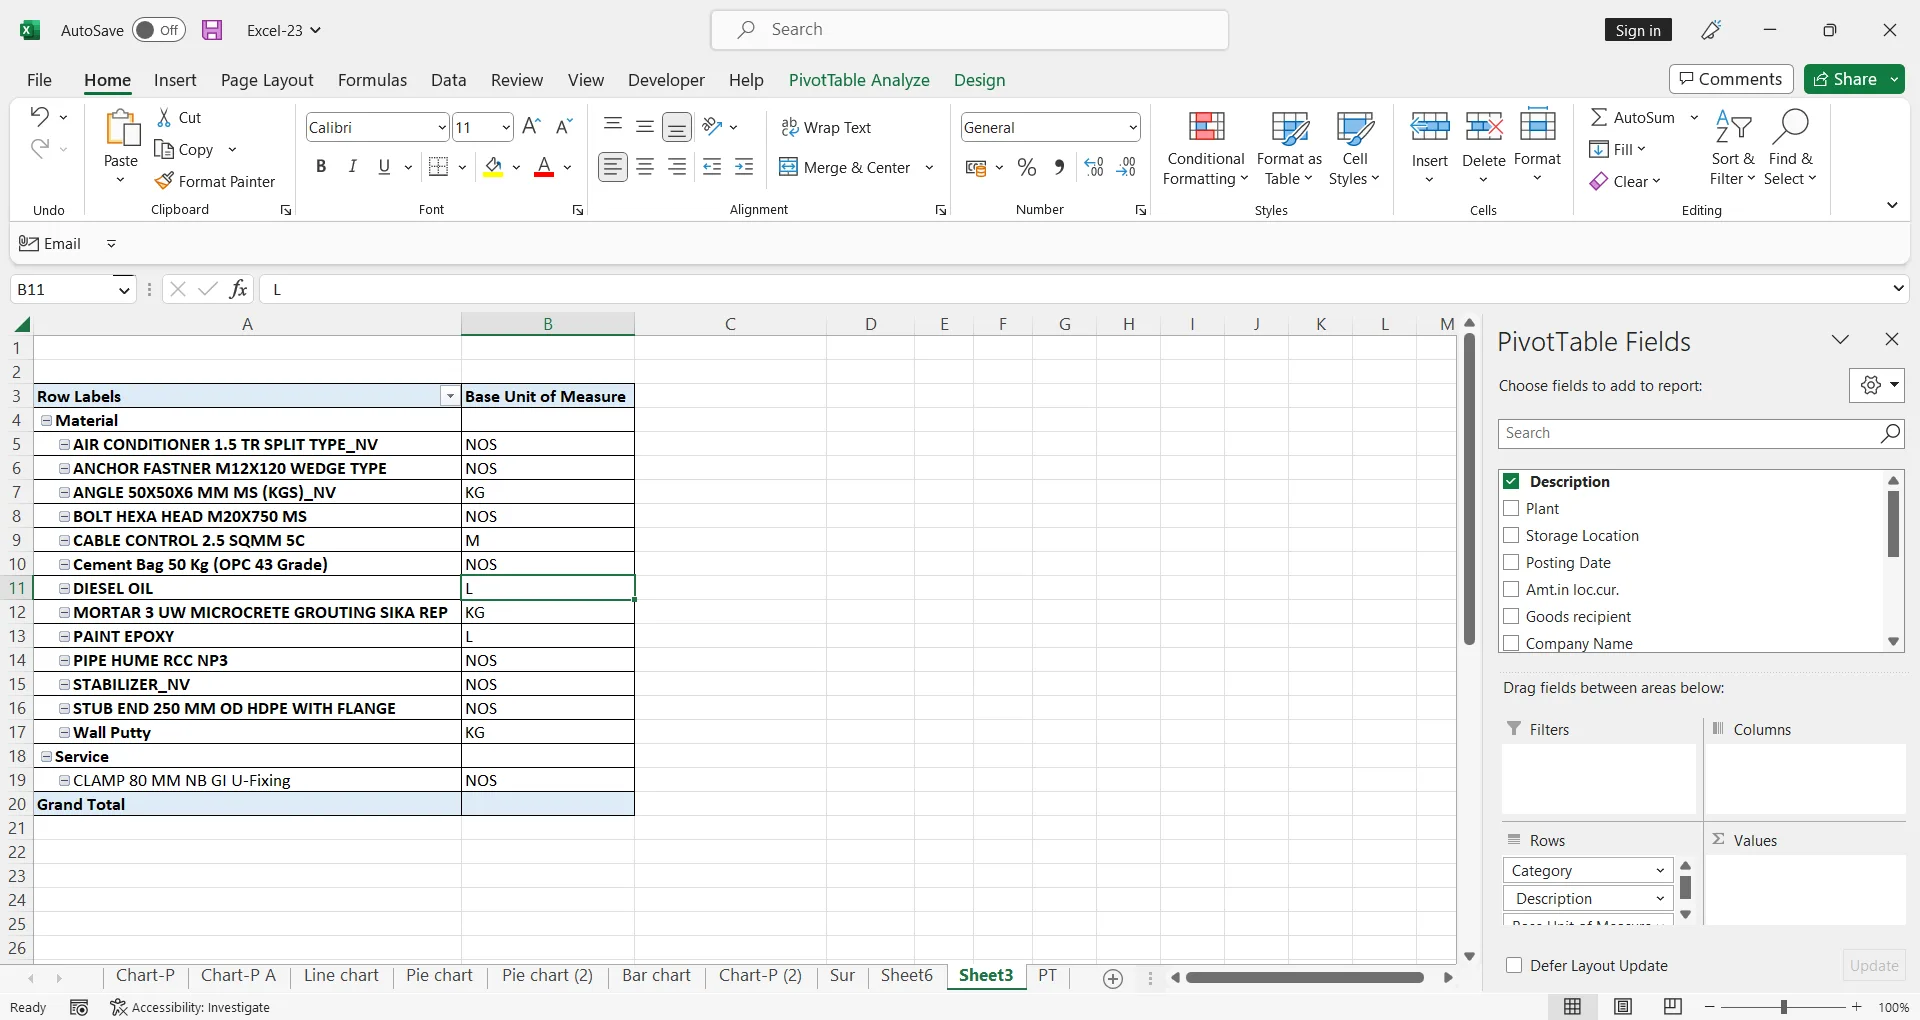Add new sheet with plus icon
The height and width of the screenshot is (1020, 1920).
point(1113,978)
